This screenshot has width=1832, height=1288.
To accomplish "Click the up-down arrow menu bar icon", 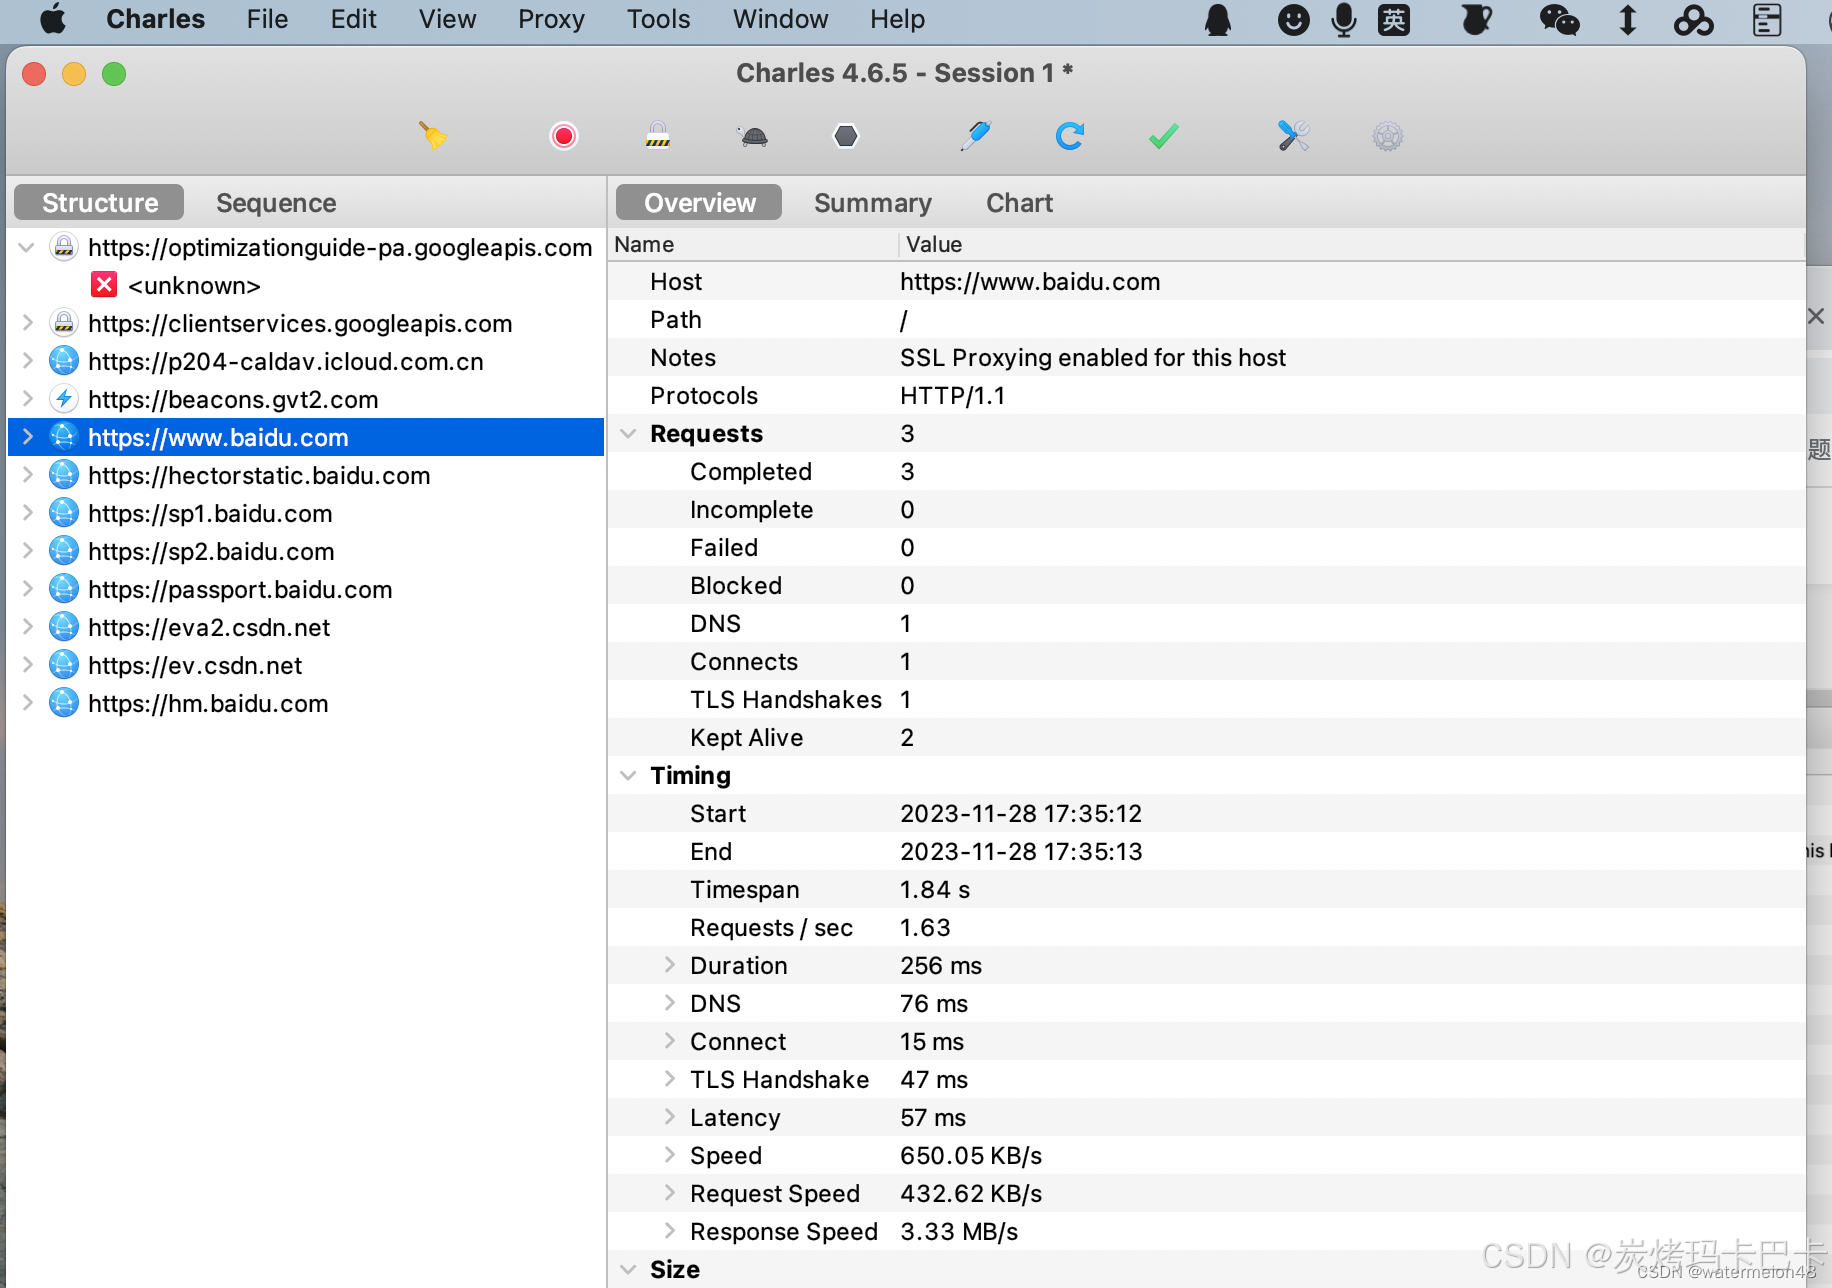I will tap(1628, 20).
